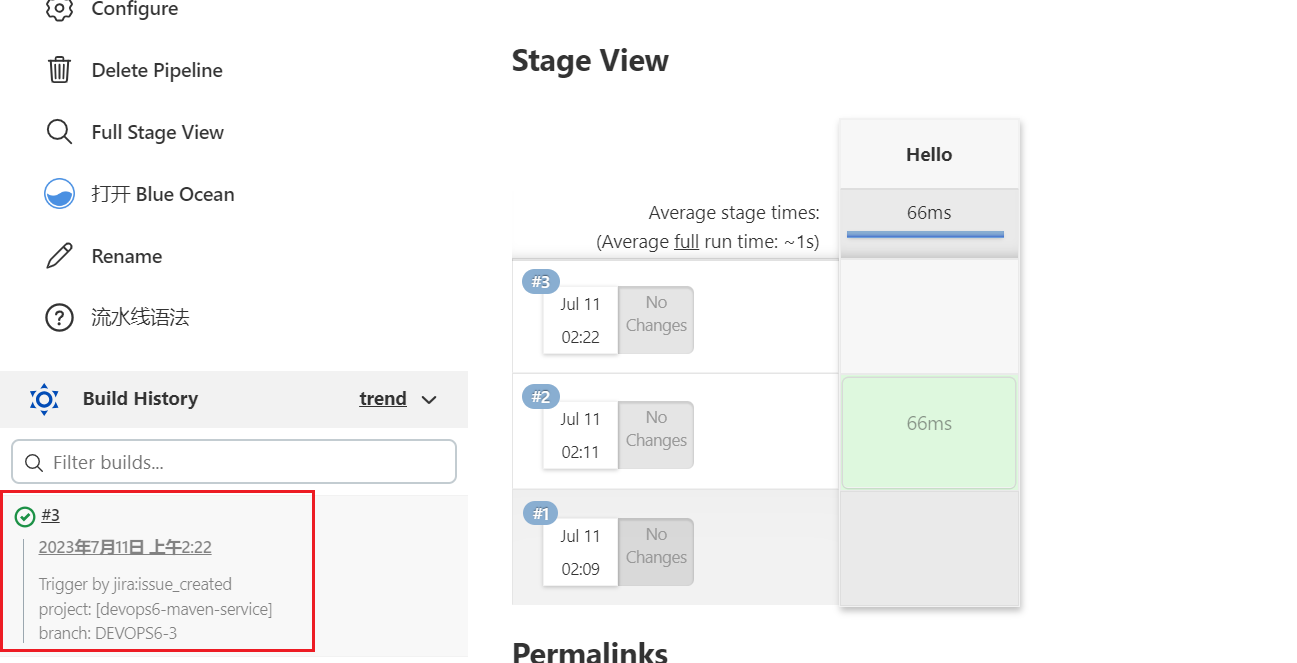Click the average stage time progress bar

coord(925,234)
